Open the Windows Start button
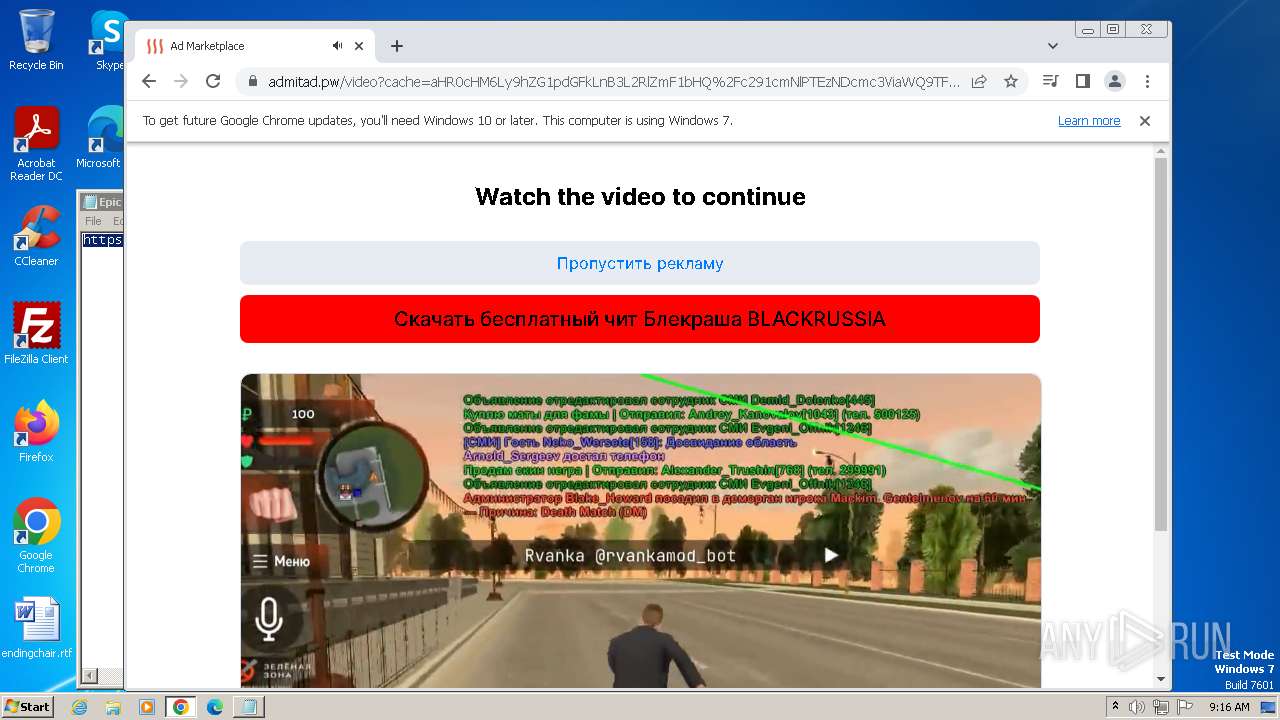1280x720 pixels. 27,706
